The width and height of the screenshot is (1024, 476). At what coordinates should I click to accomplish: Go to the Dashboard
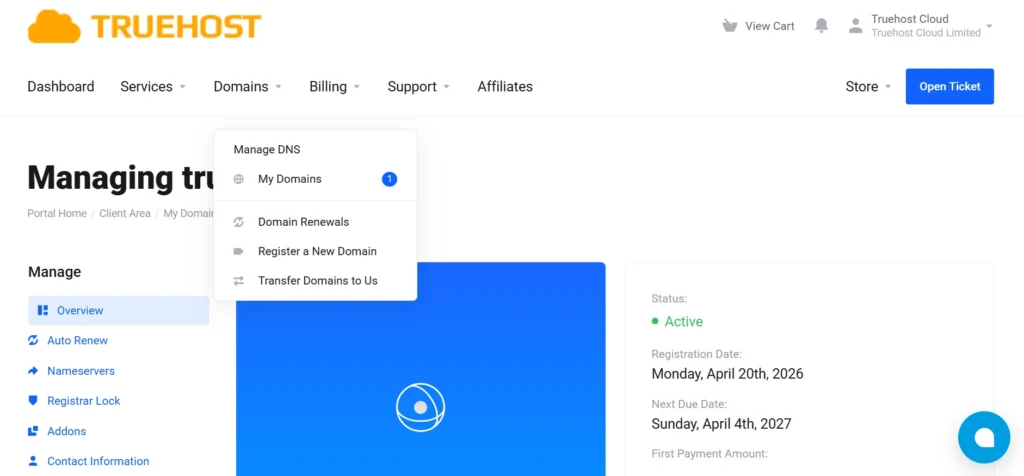pyautogui.click(x=61, y=86)
